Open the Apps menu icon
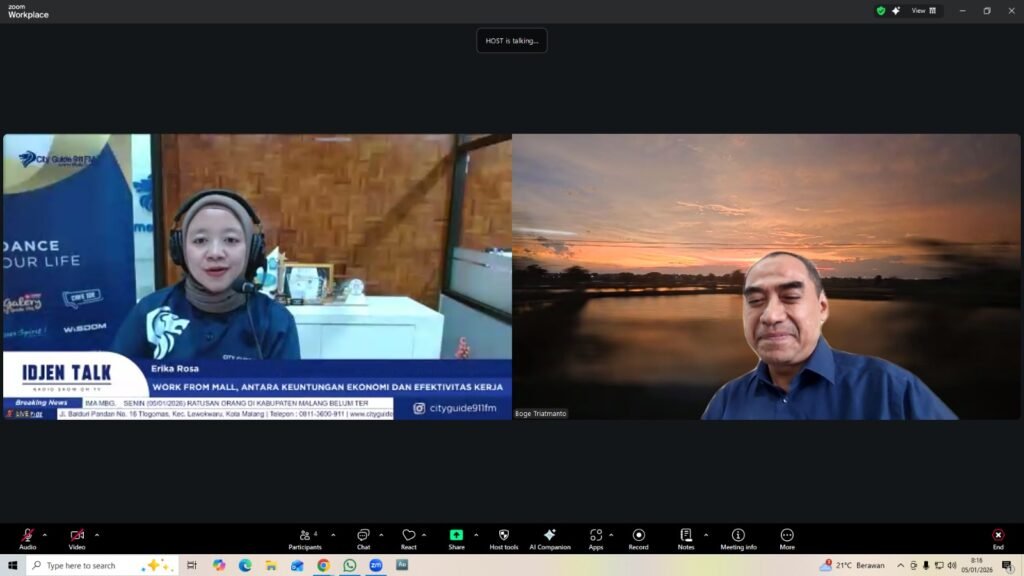 596,536
